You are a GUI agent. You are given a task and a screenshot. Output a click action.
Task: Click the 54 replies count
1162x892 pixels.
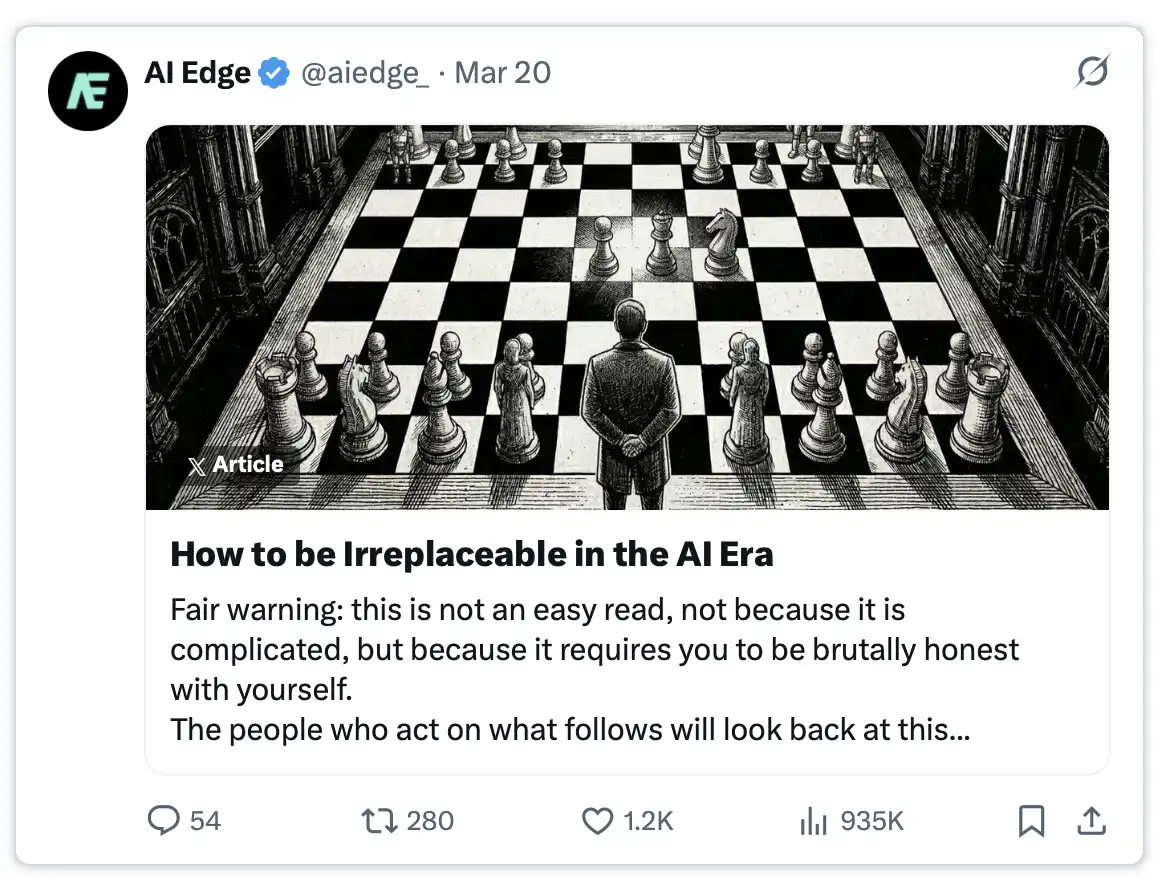click(x=205, y=821)
